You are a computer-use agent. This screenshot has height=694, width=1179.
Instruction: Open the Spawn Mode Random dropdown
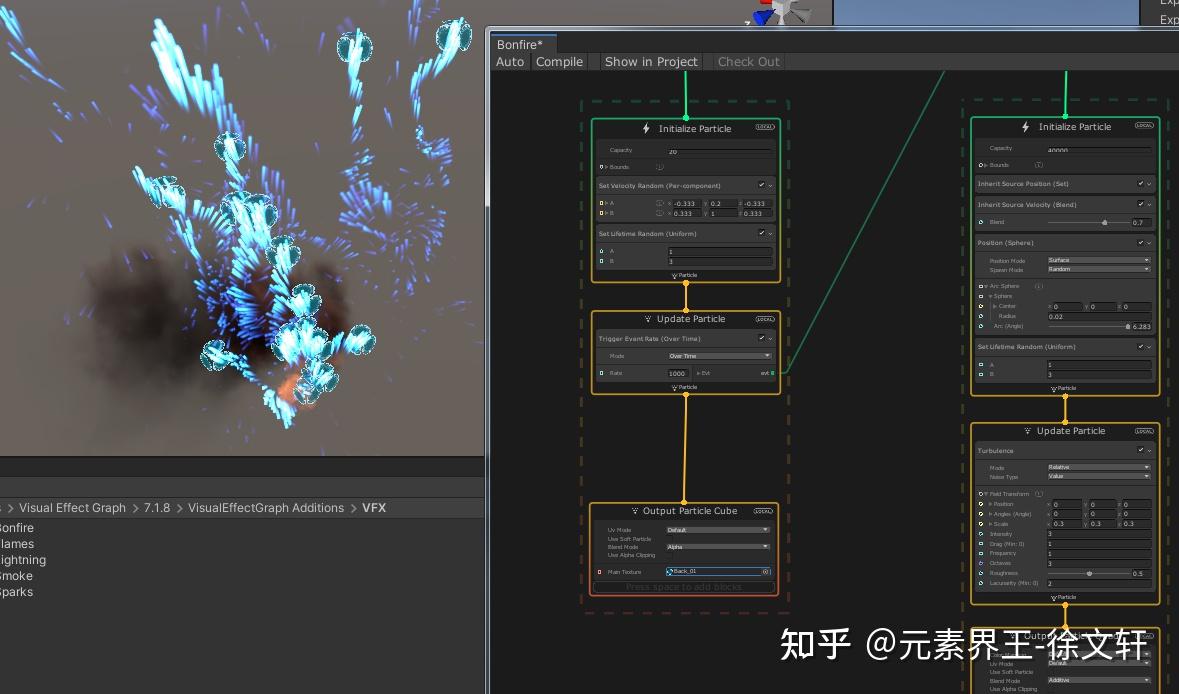tap(1097, 268)
